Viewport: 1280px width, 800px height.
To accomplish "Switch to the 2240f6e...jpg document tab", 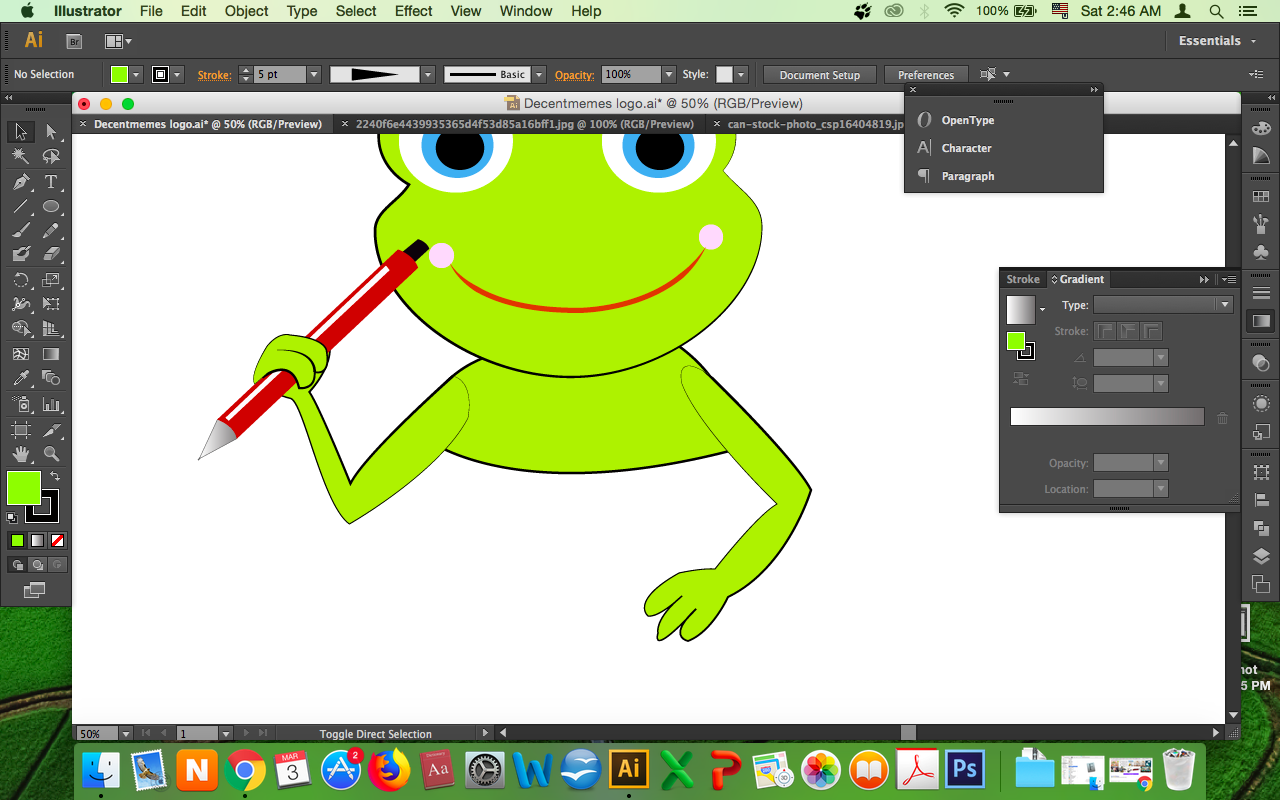I will pyautogui.click(x=524, y=124).
